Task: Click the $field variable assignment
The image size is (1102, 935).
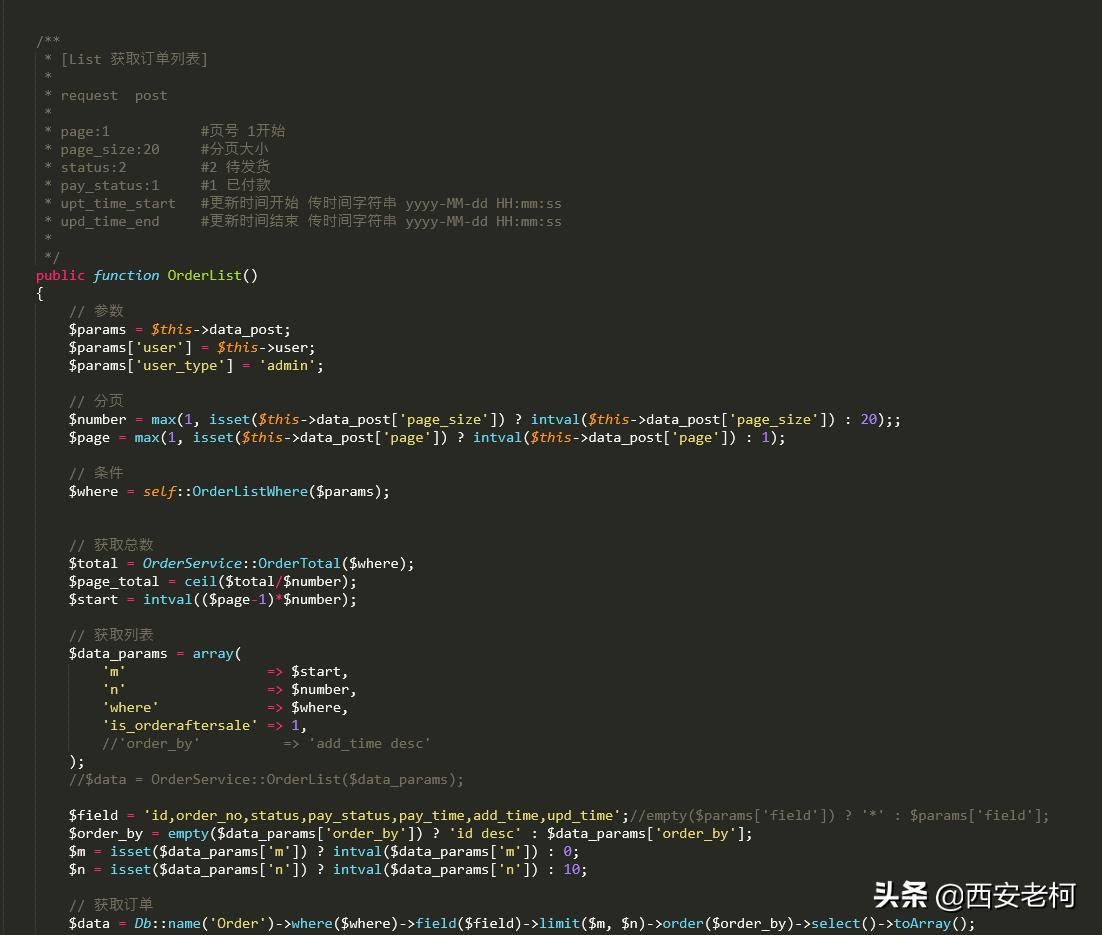Action: (93, 815)
